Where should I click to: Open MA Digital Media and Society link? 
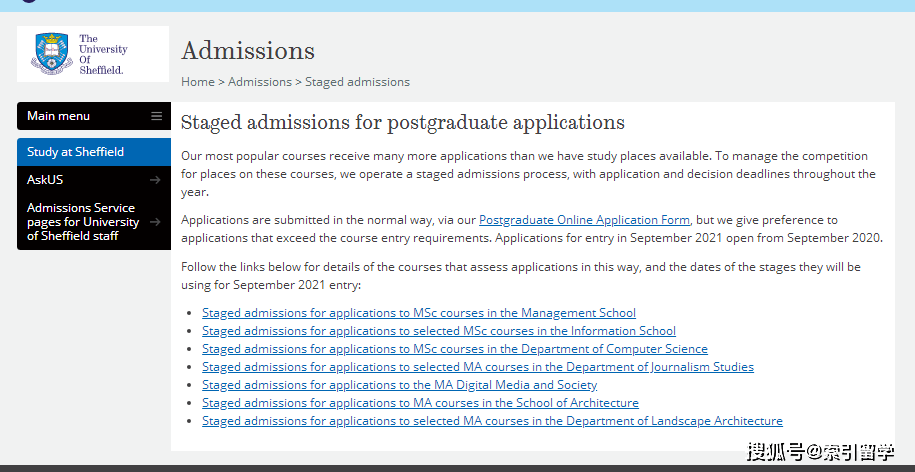tap(400, 385)
